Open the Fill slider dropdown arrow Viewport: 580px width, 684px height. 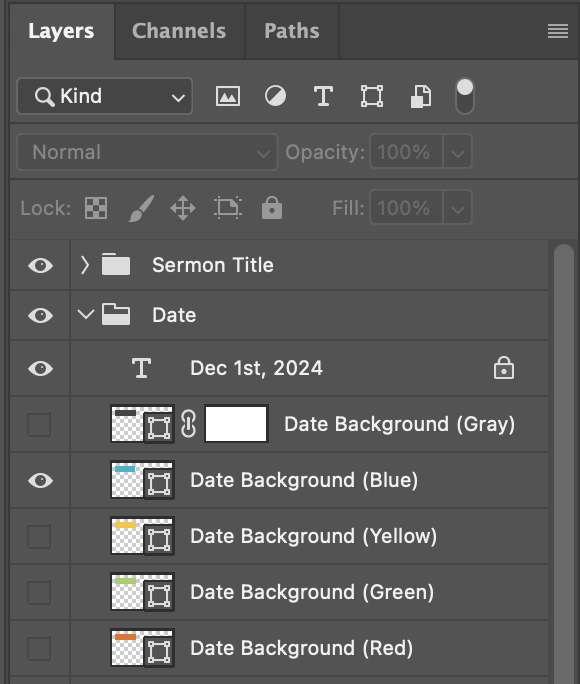point(457,208)
